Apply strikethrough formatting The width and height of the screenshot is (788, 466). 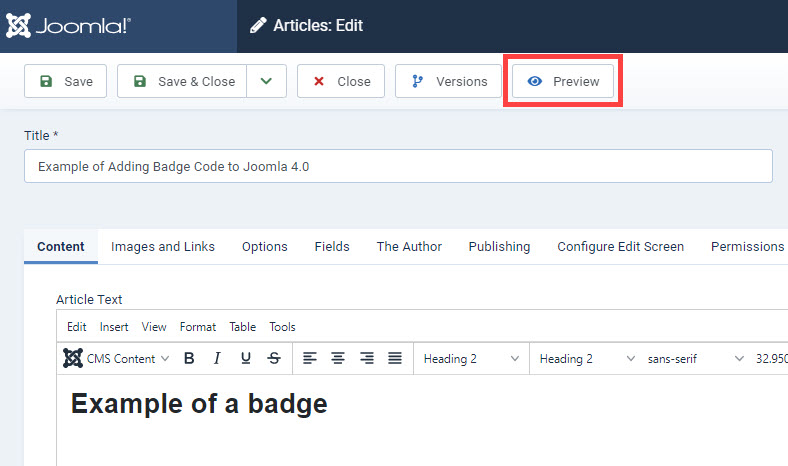274,358
